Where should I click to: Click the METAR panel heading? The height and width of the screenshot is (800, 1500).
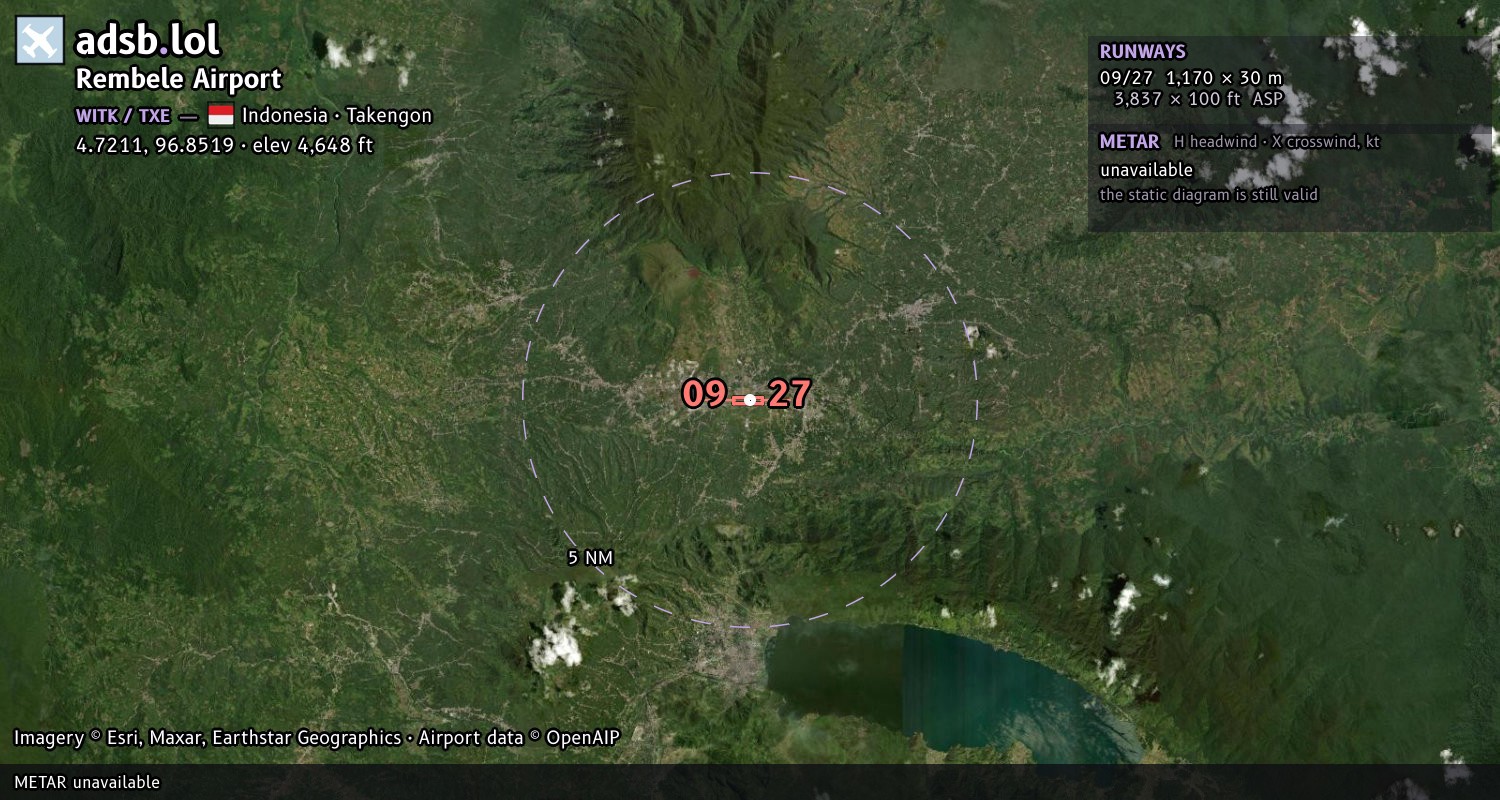click(x=1129, y=142)
